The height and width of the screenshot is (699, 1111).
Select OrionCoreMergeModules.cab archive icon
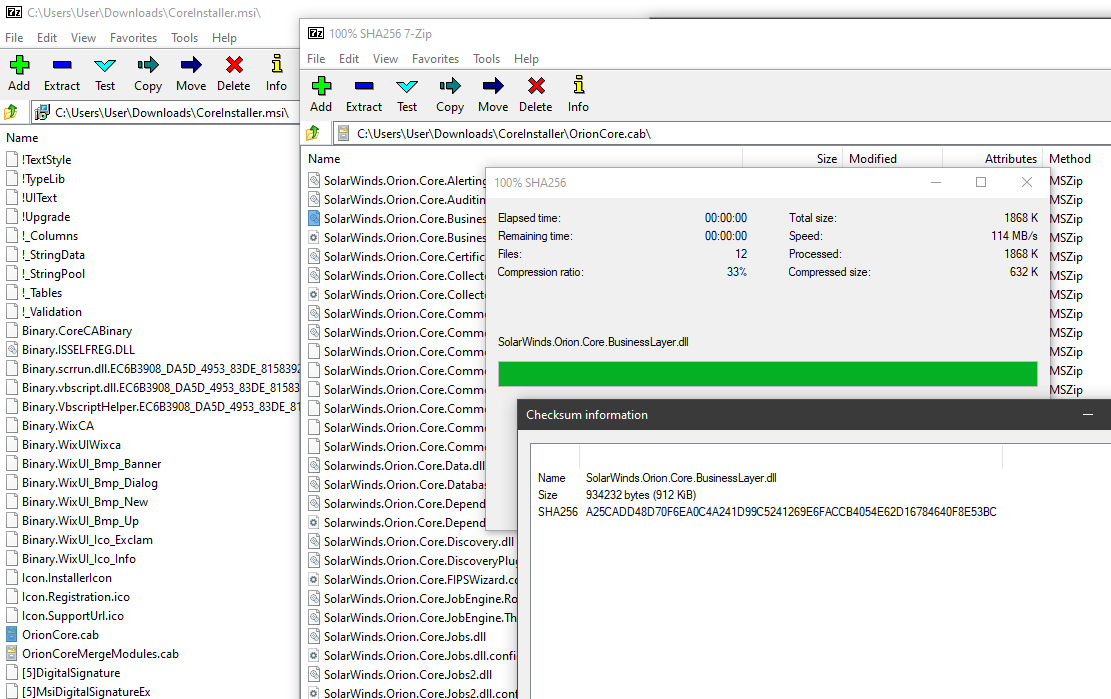[11, 654]
